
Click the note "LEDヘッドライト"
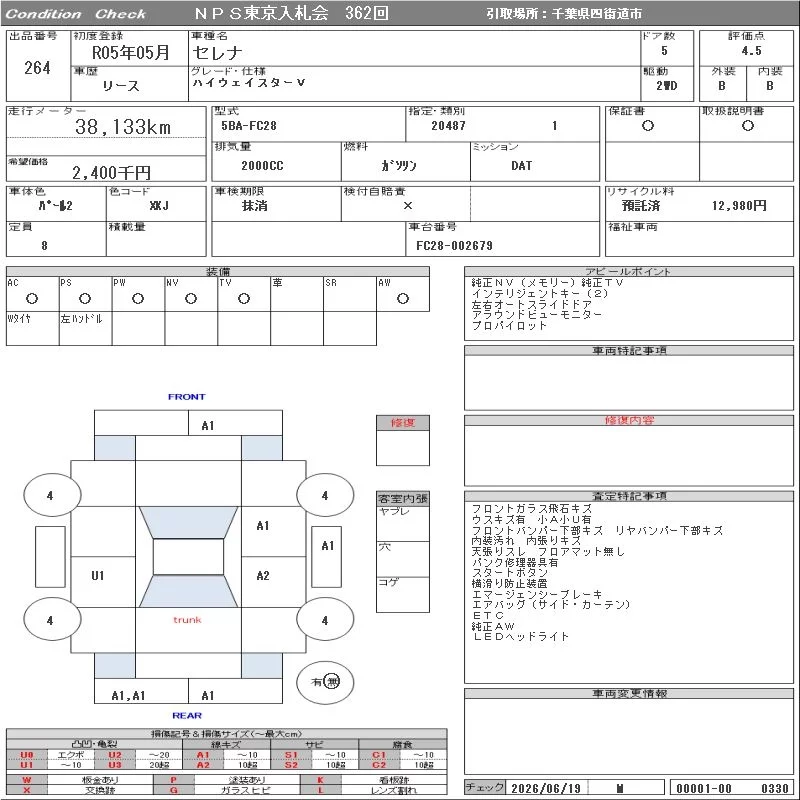pos(520,637)
